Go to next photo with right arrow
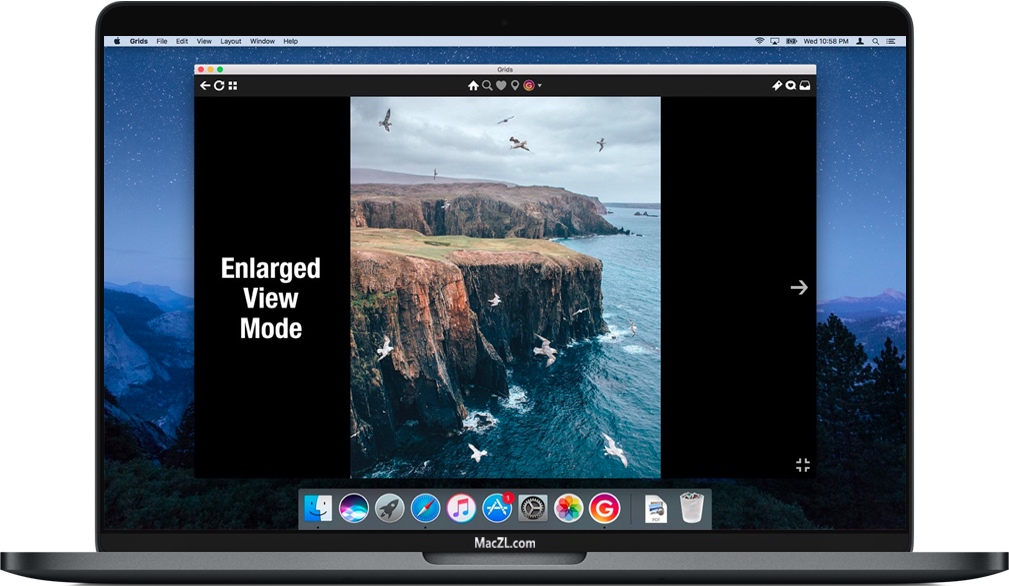 tap(798, 288)
